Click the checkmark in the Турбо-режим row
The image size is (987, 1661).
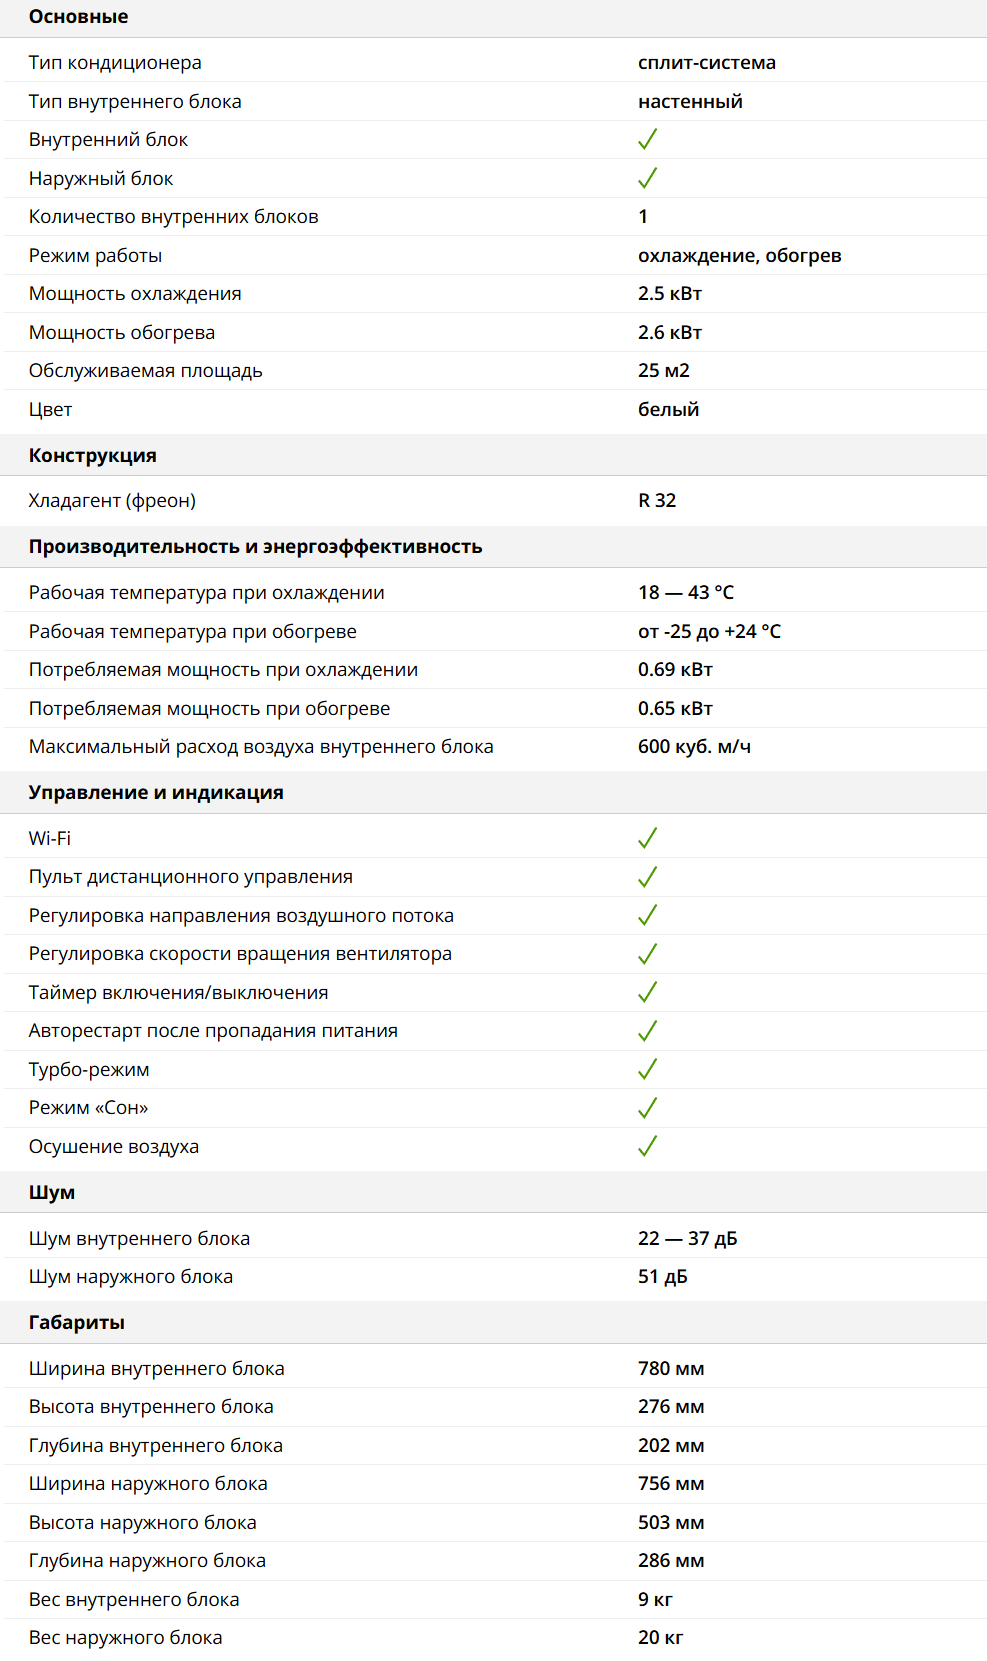coord(647,1069)
